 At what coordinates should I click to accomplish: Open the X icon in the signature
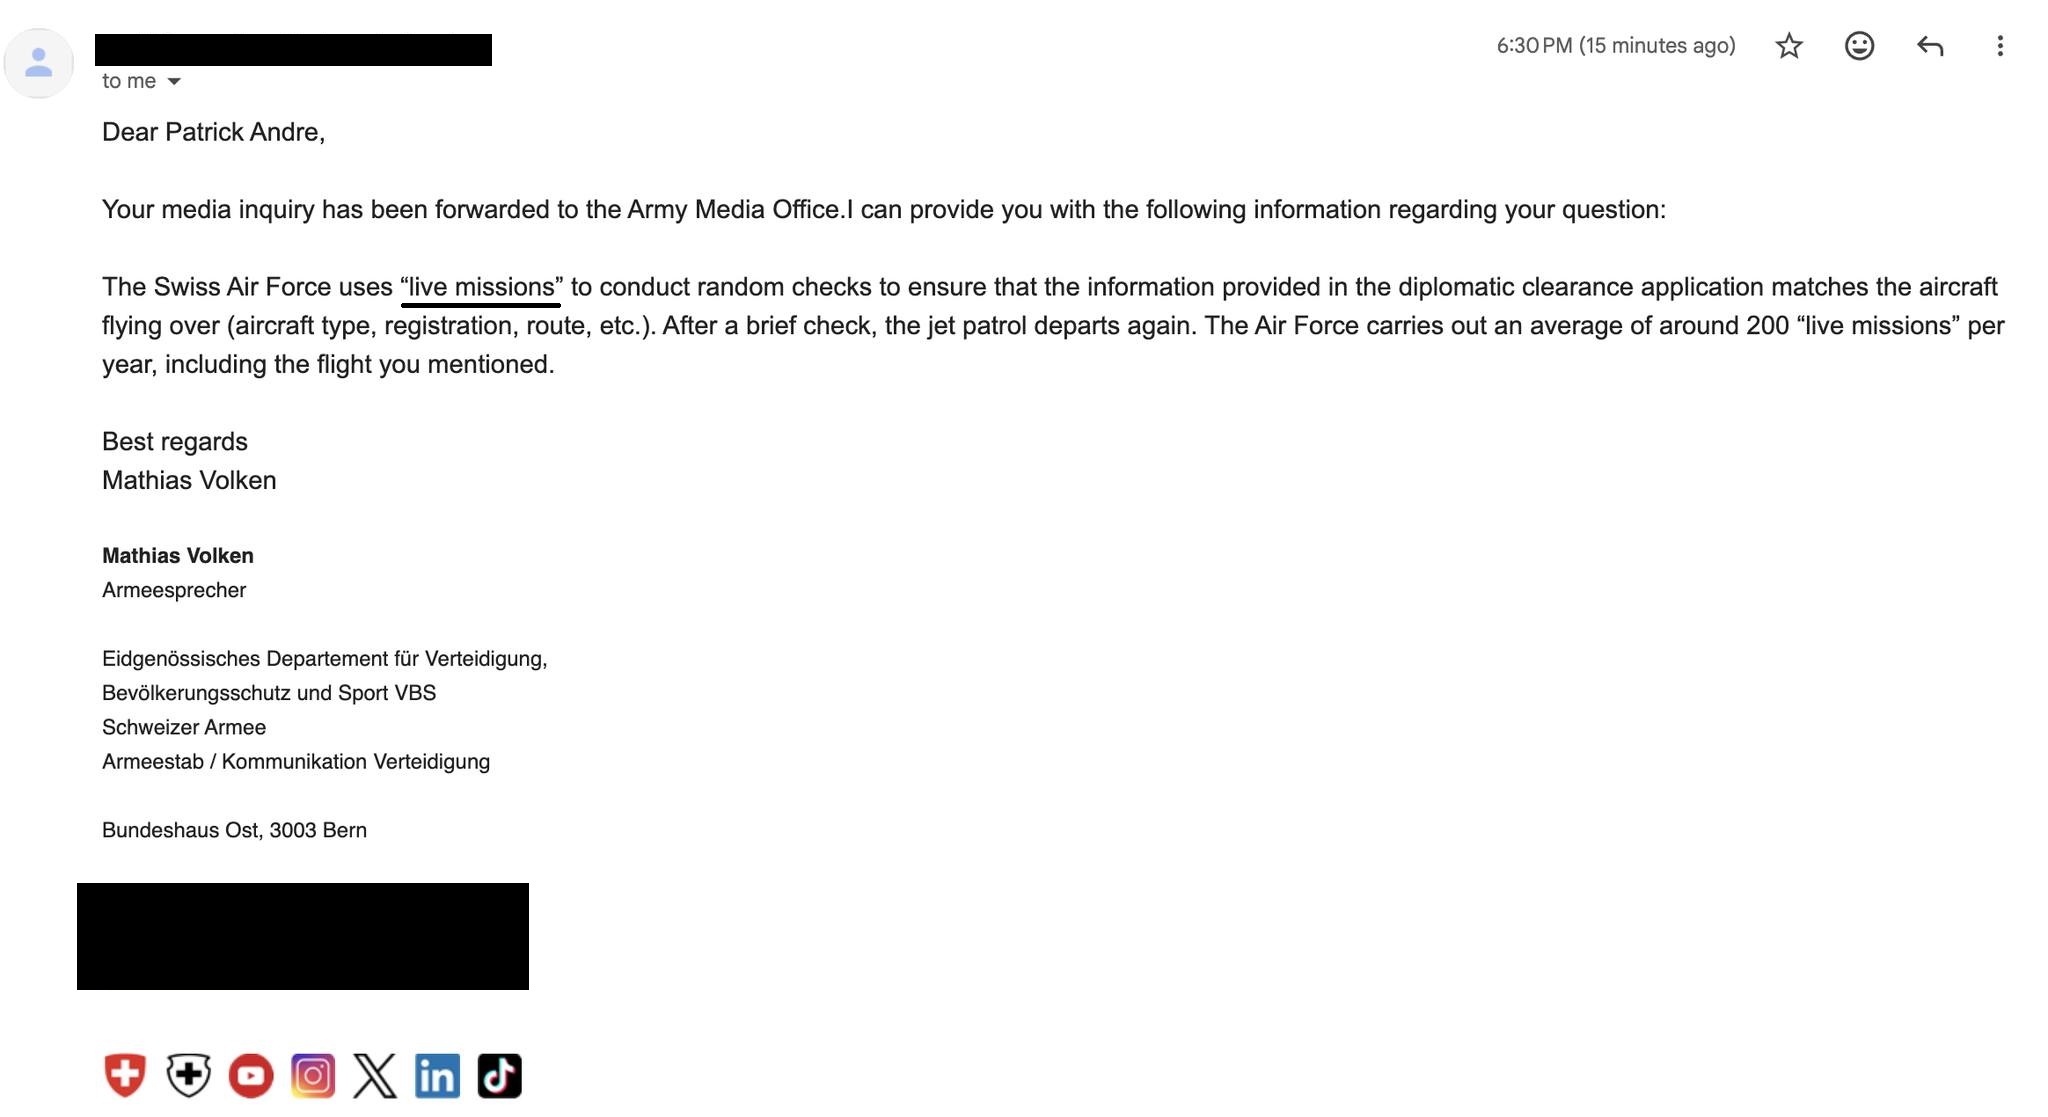(375, 1075)
